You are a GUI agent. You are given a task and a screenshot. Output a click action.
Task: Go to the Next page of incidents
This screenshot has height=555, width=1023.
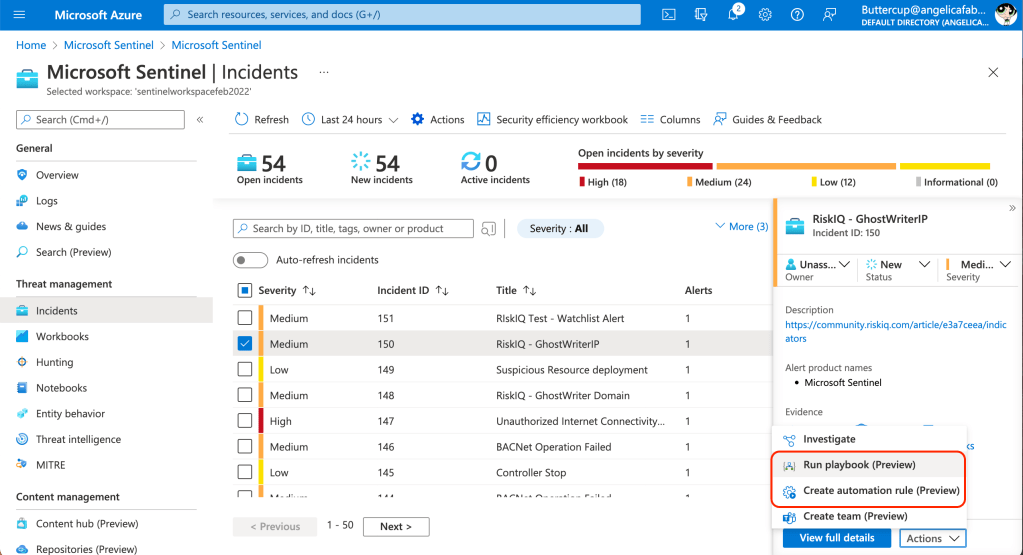point(396,526)
